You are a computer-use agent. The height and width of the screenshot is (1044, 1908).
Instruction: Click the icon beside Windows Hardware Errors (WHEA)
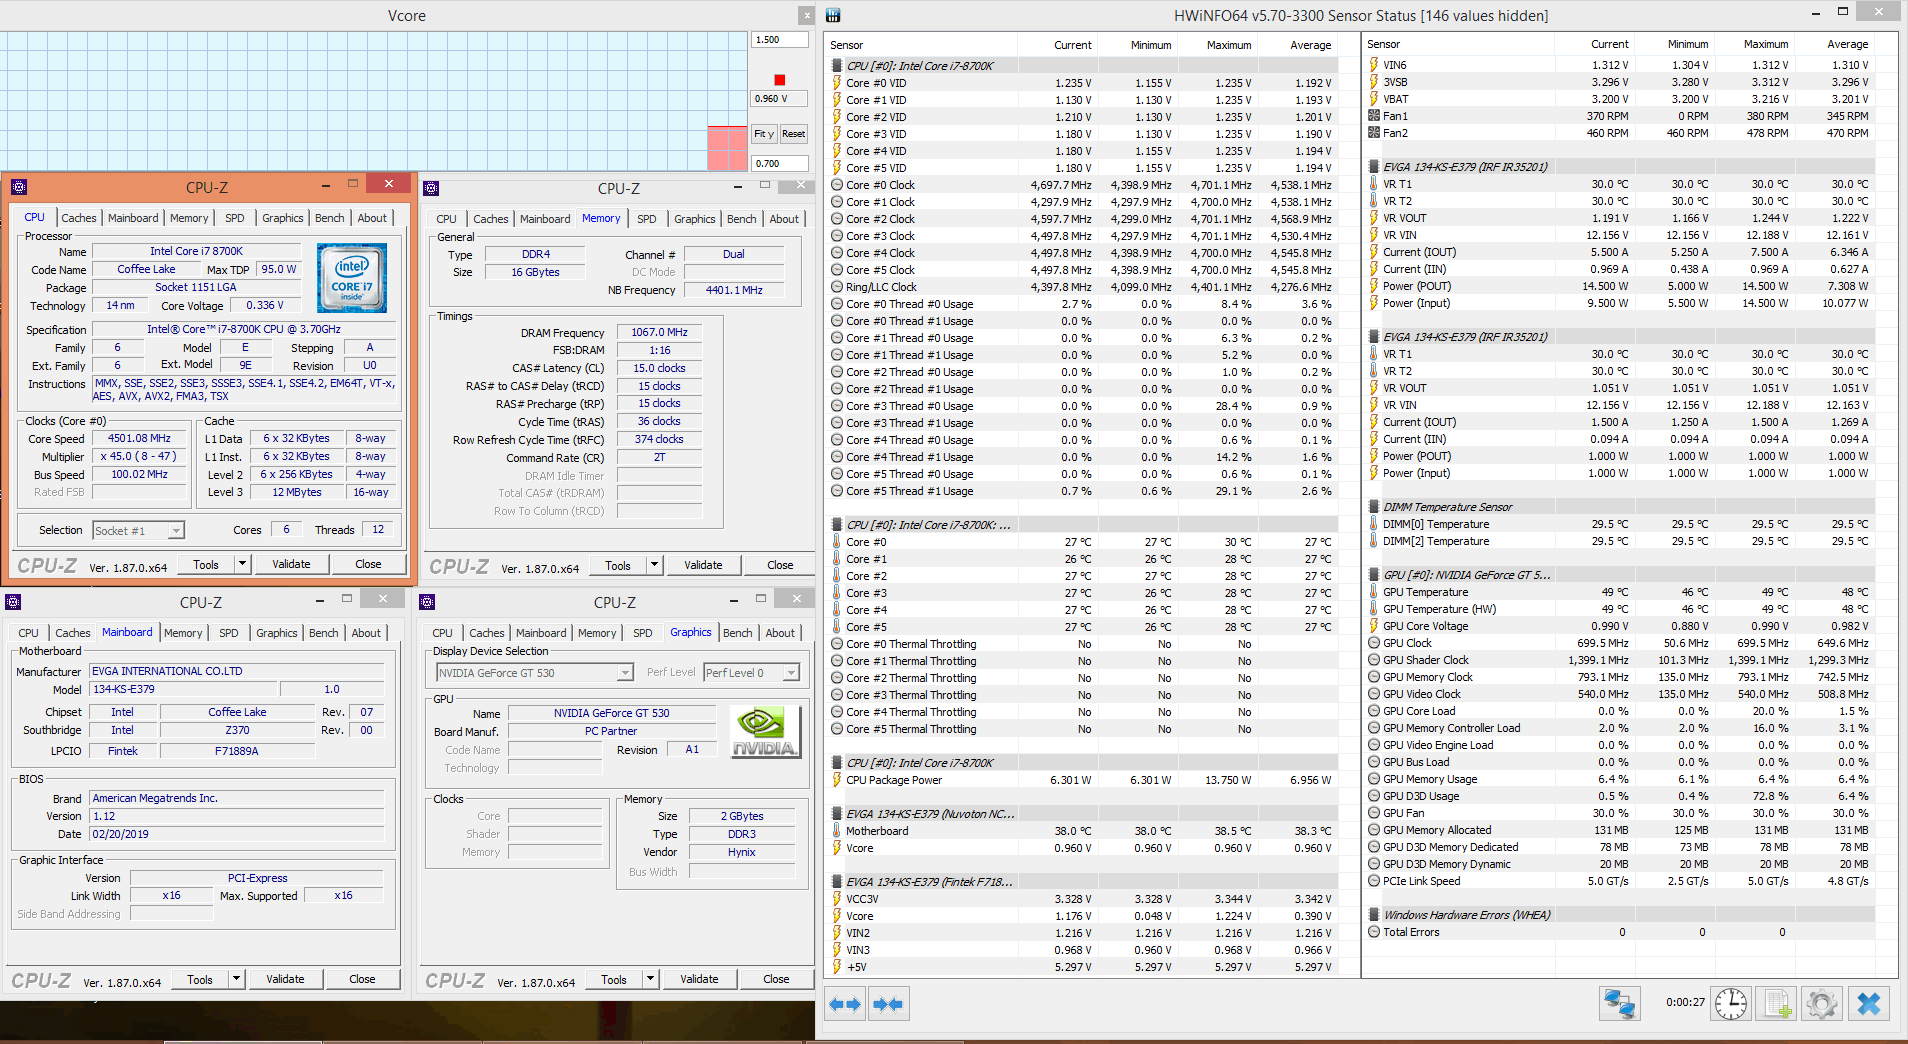click(x=1374, y=915)
